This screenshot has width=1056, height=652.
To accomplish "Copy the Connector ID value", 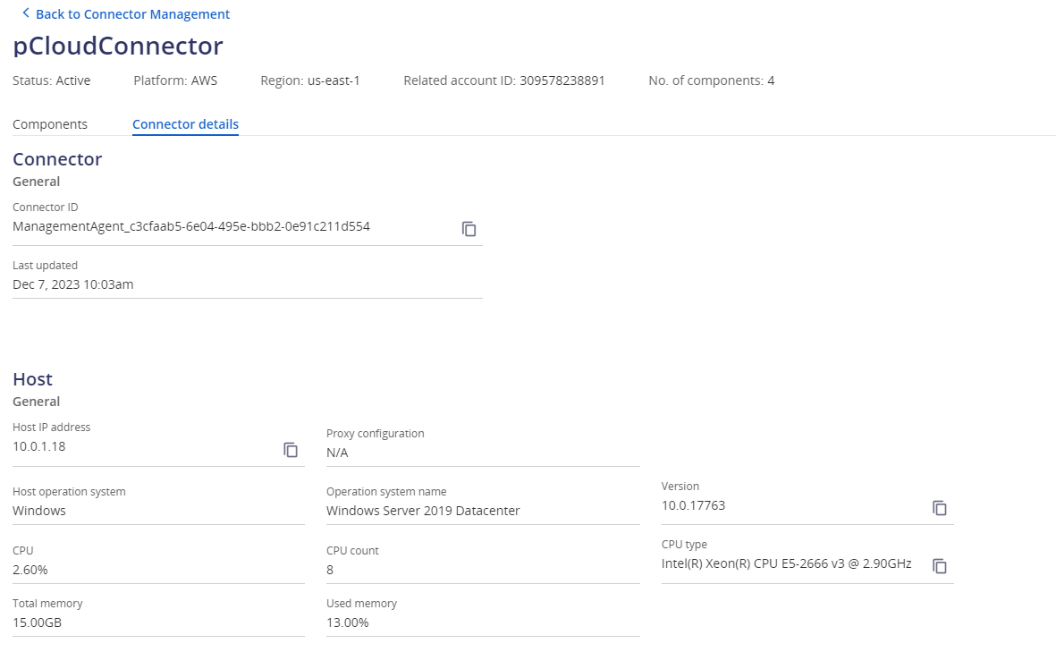I will point(468,230).
